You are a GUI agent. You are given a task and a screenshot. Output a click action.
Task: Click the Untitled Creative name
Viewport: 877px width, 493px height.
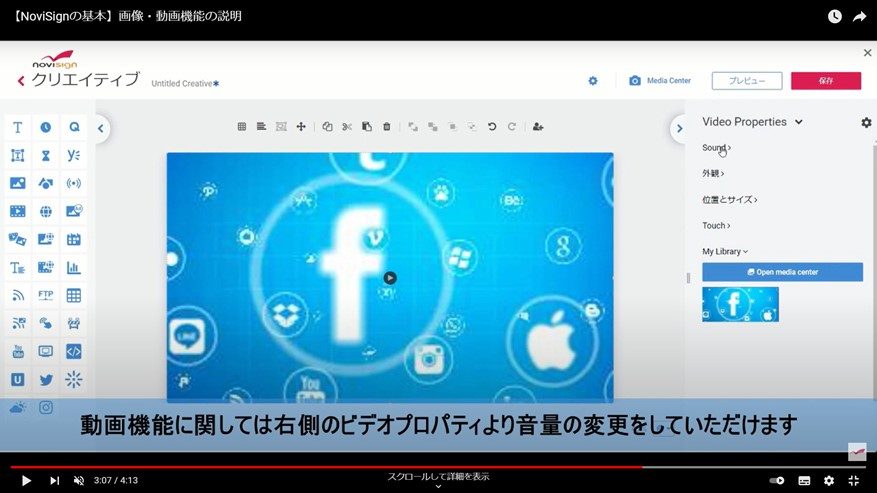click(x=182, y=83)
